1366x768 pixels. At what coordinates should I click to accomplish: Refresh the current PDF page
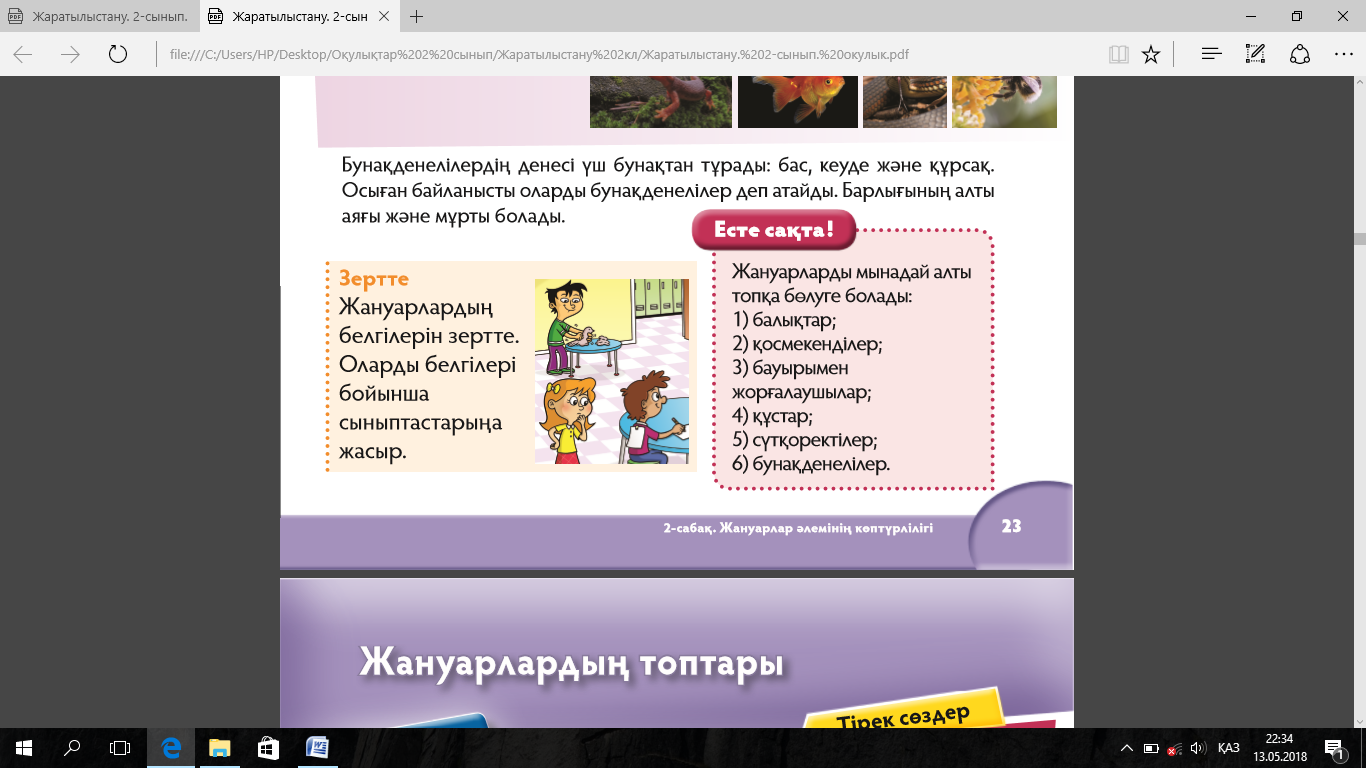tap(118, 54)
